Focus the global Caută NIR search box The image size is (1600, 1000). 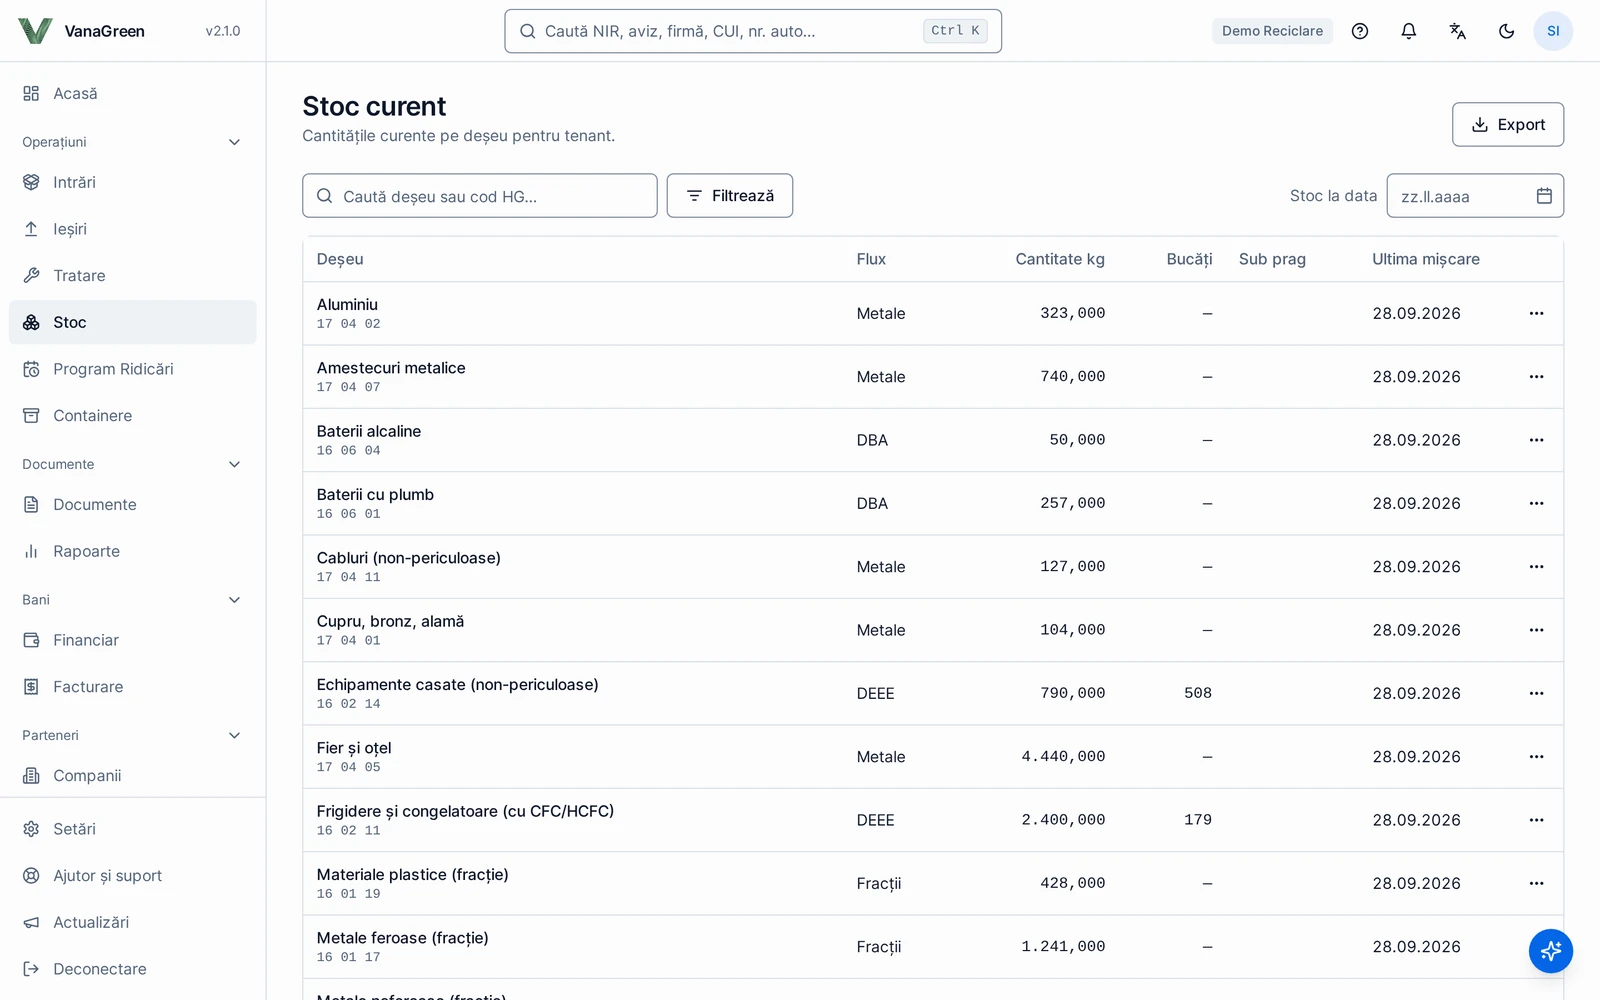click(753, 31)
